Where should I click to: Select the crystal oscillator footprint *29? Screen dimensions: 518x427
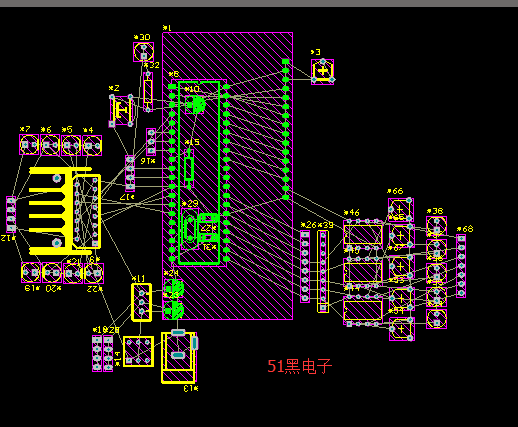(190, 229)
